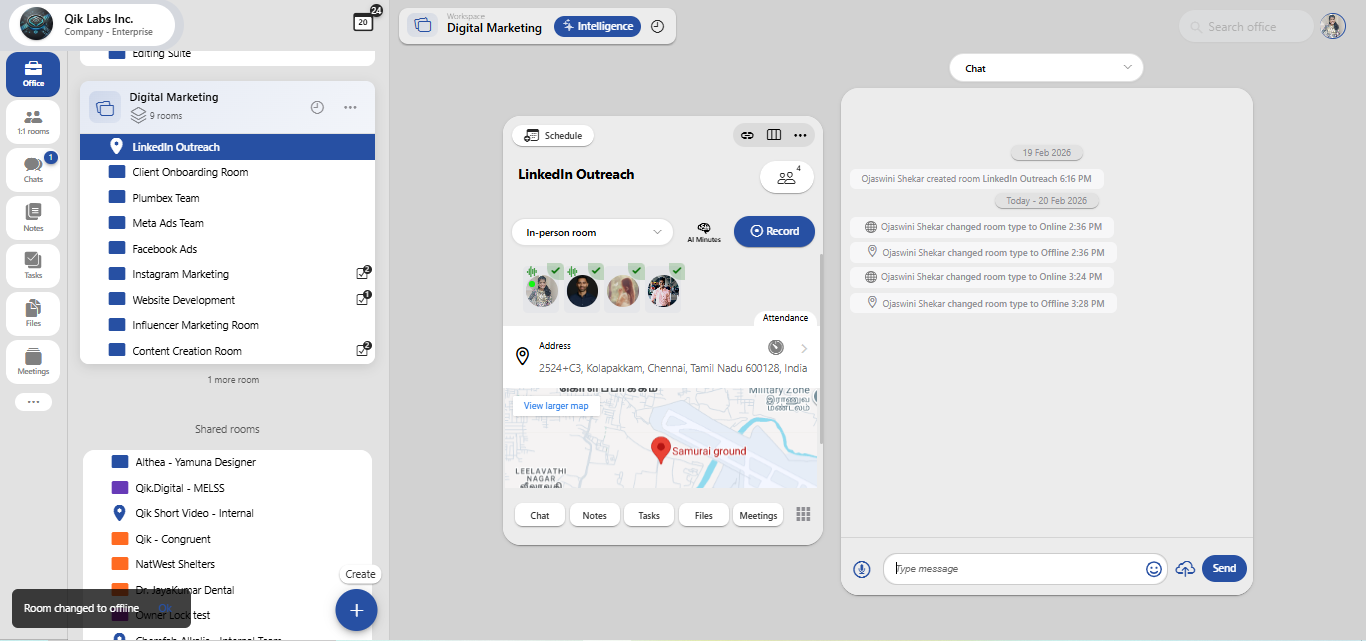Screen dimensions: 1366x641
Task: Click the Schedule button
Action: (x=553, y=135)
